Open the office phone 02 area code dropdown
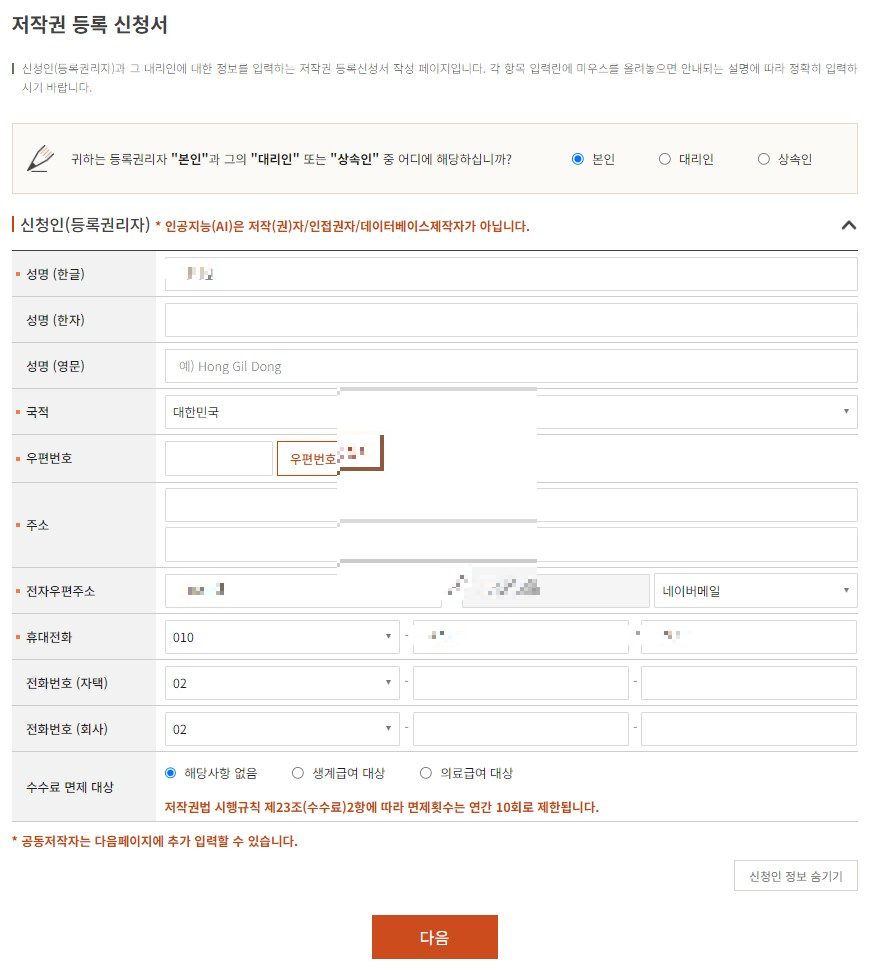Image resolution: width=874 pixels, height=975 pixels. [282, 729]
